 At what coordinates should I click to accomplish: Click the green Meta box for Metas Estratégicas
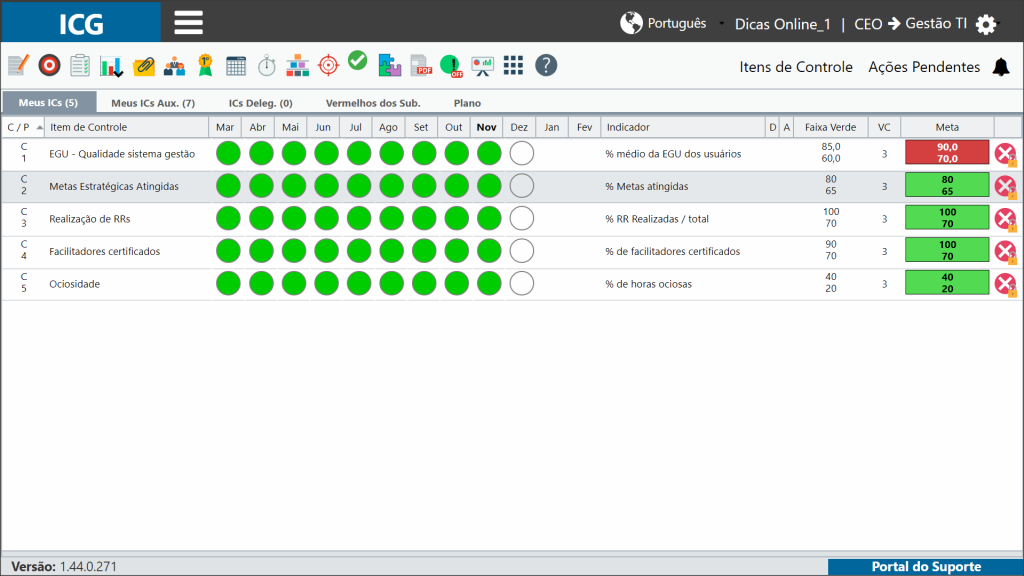tap(947, 185)
